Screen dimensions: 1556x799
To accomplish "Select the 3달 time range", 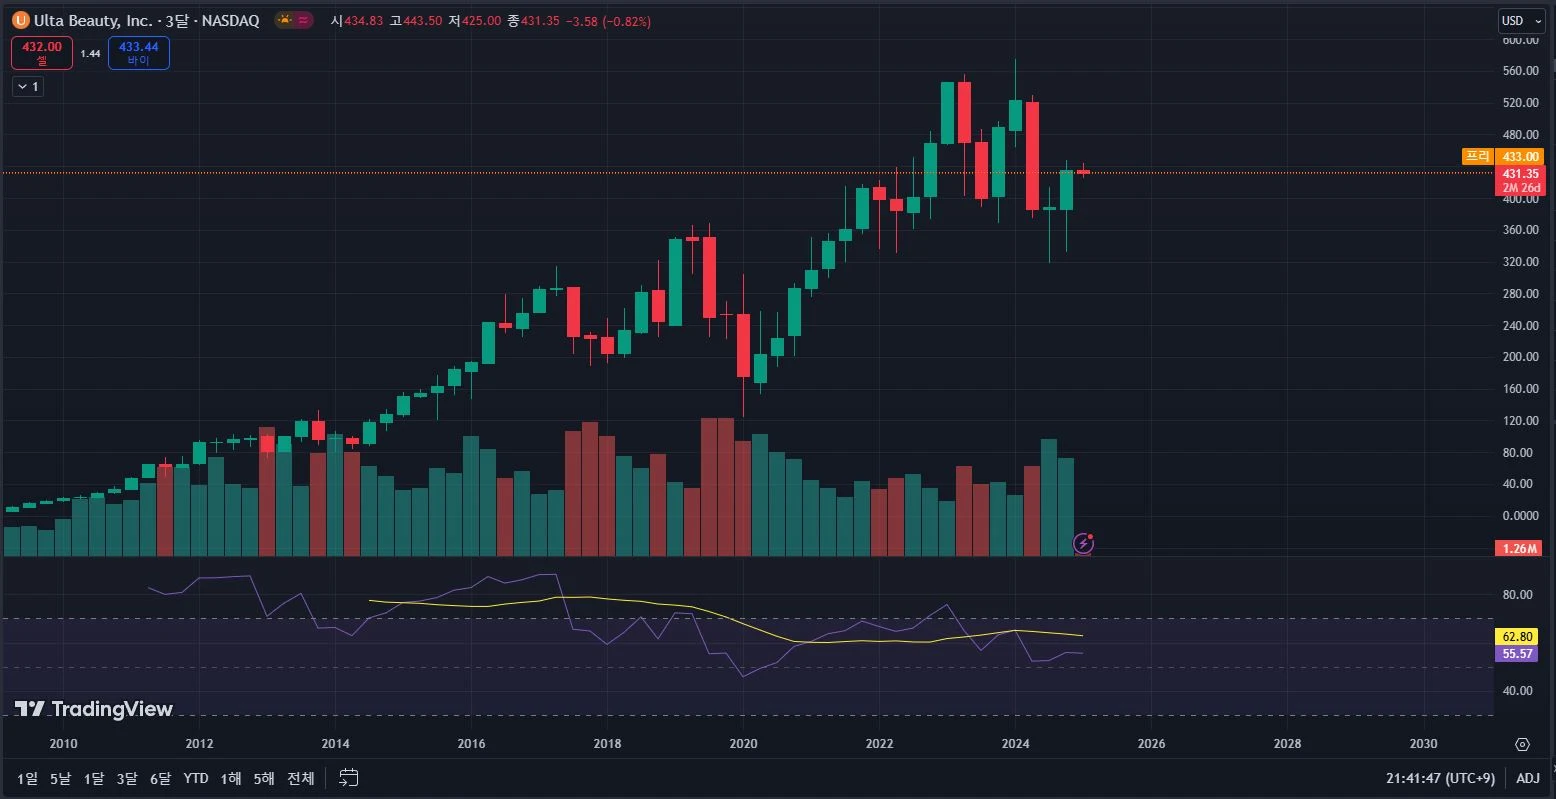I will pos(127,778).
